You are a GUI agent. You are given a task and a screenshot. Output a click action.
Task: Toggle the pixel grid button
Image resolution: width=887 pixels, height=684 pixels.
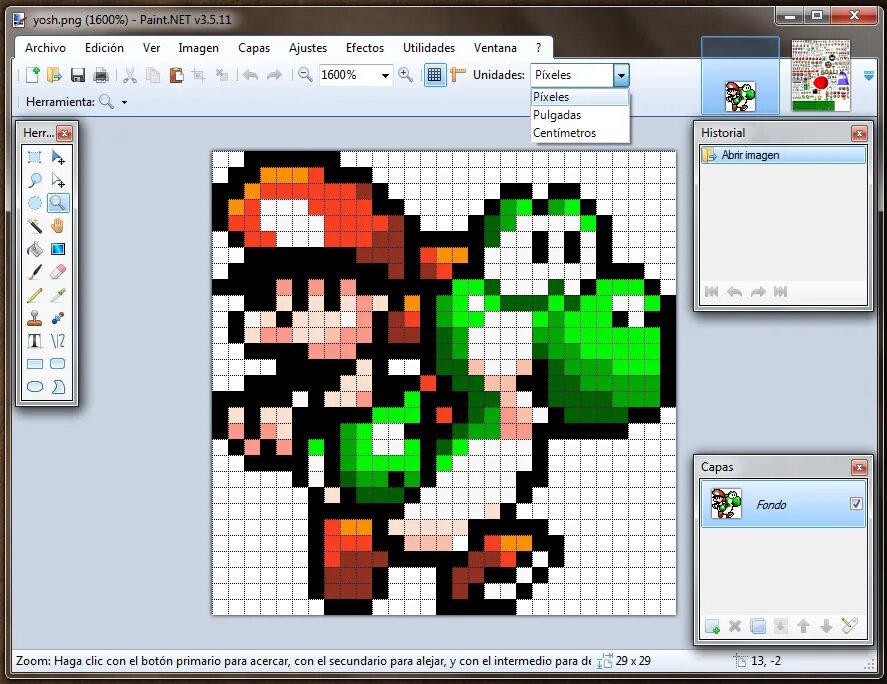[x=434, y=75]
